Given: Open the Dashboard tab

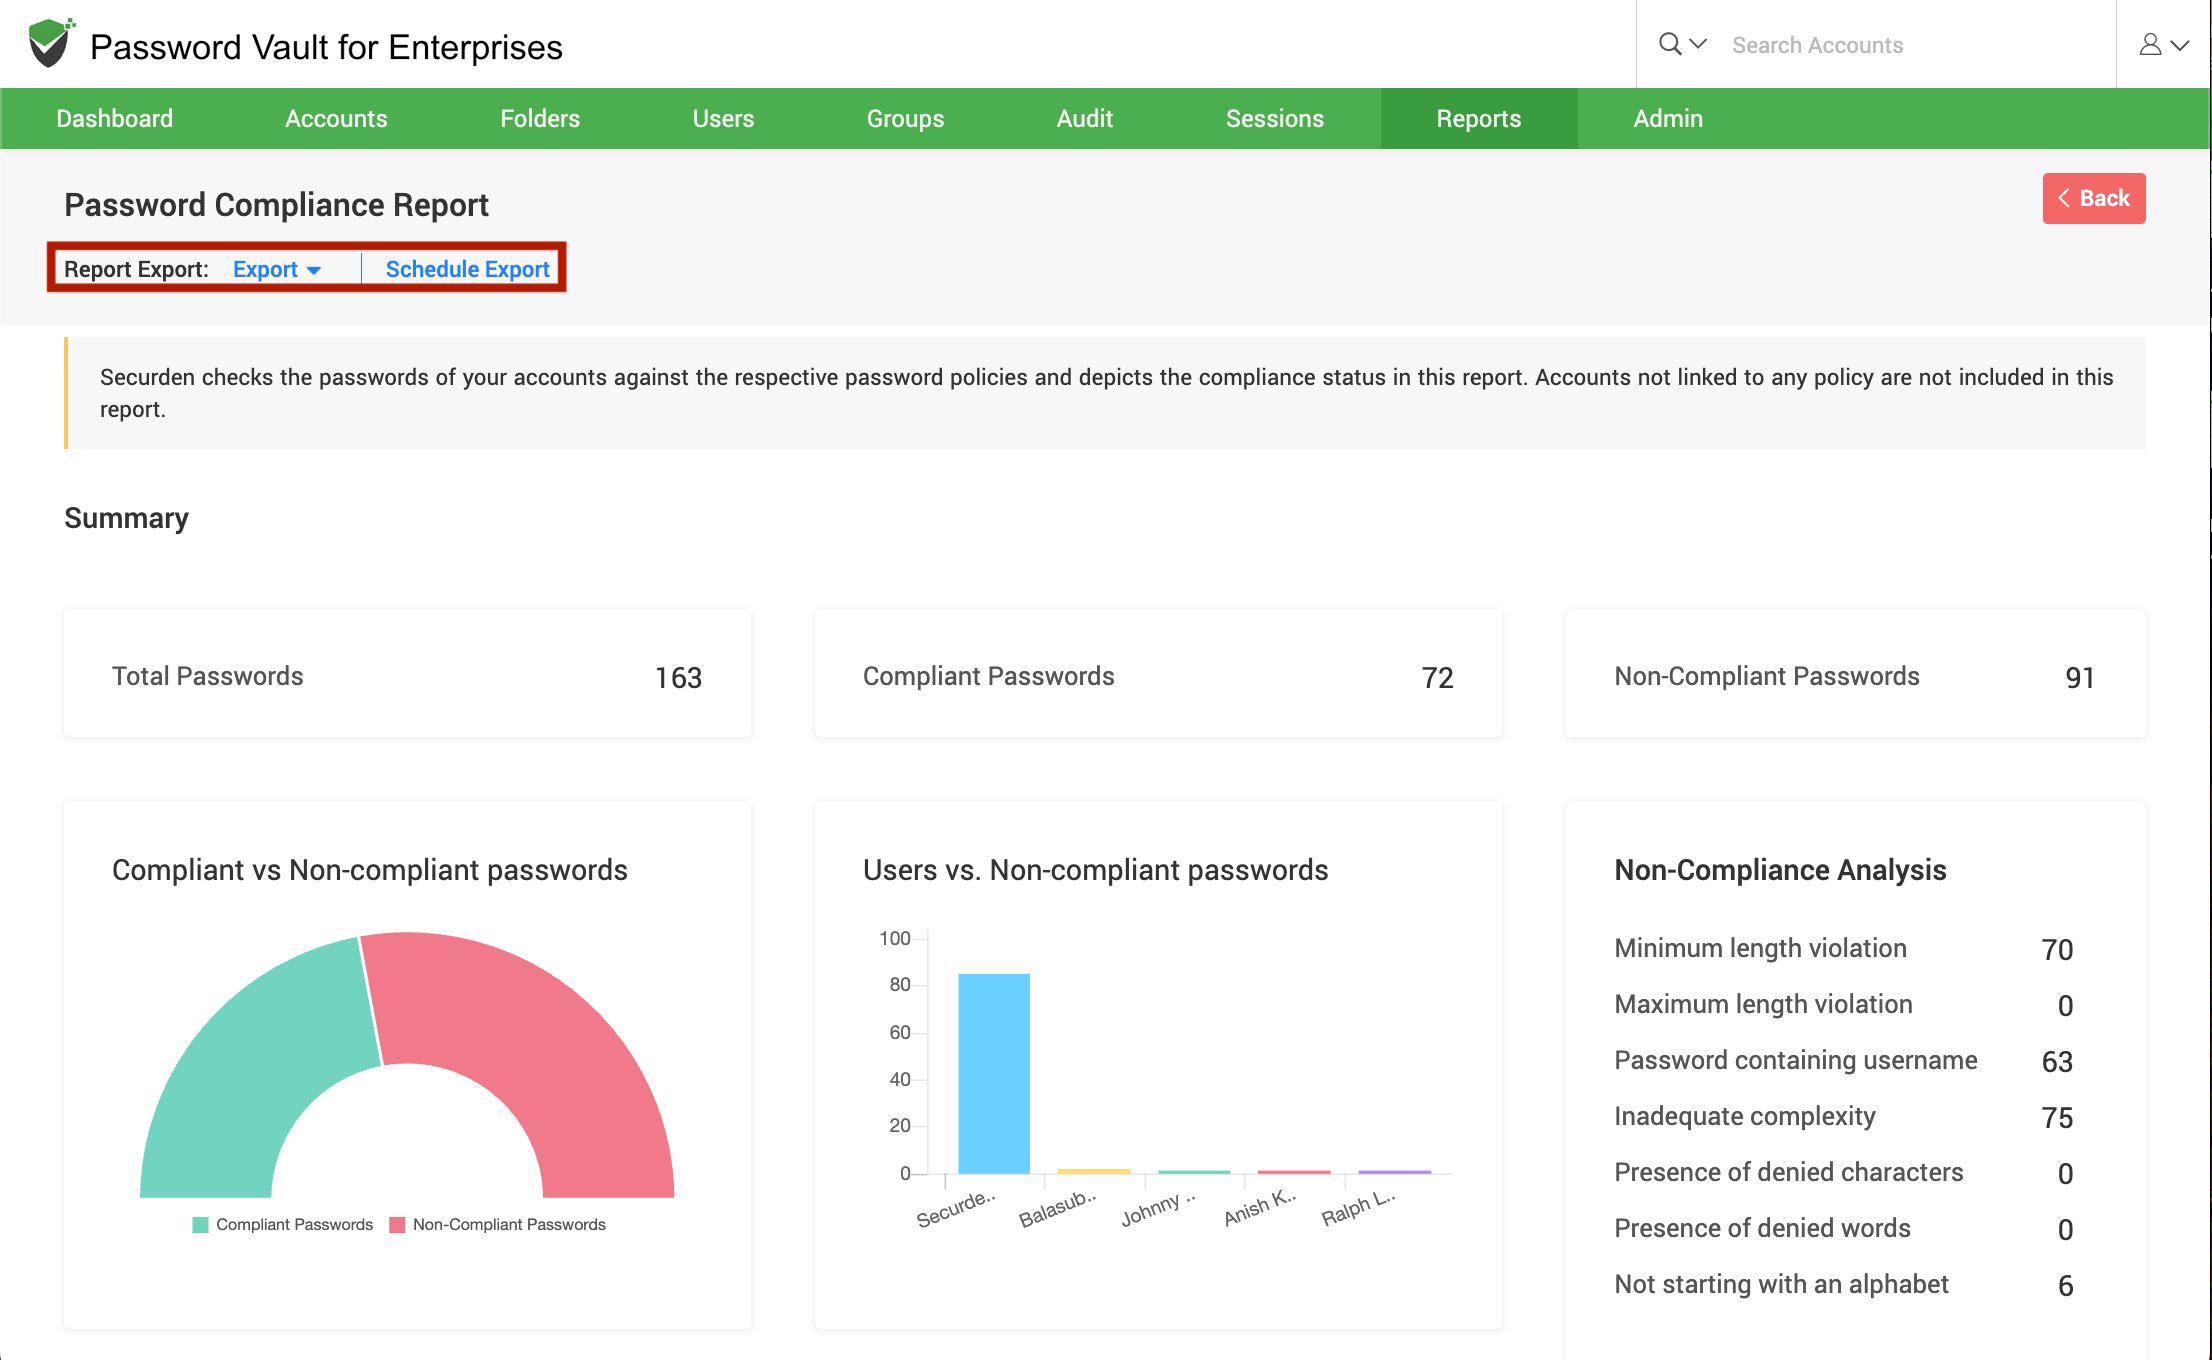Looking at the screenshot, I should 114,119.
